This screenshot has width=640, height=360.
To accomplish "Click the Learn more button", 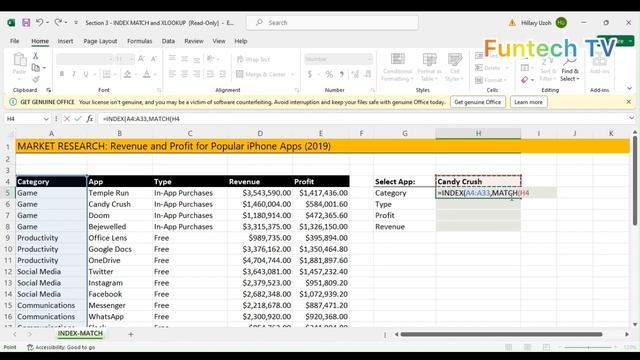I will click(528, 102).
